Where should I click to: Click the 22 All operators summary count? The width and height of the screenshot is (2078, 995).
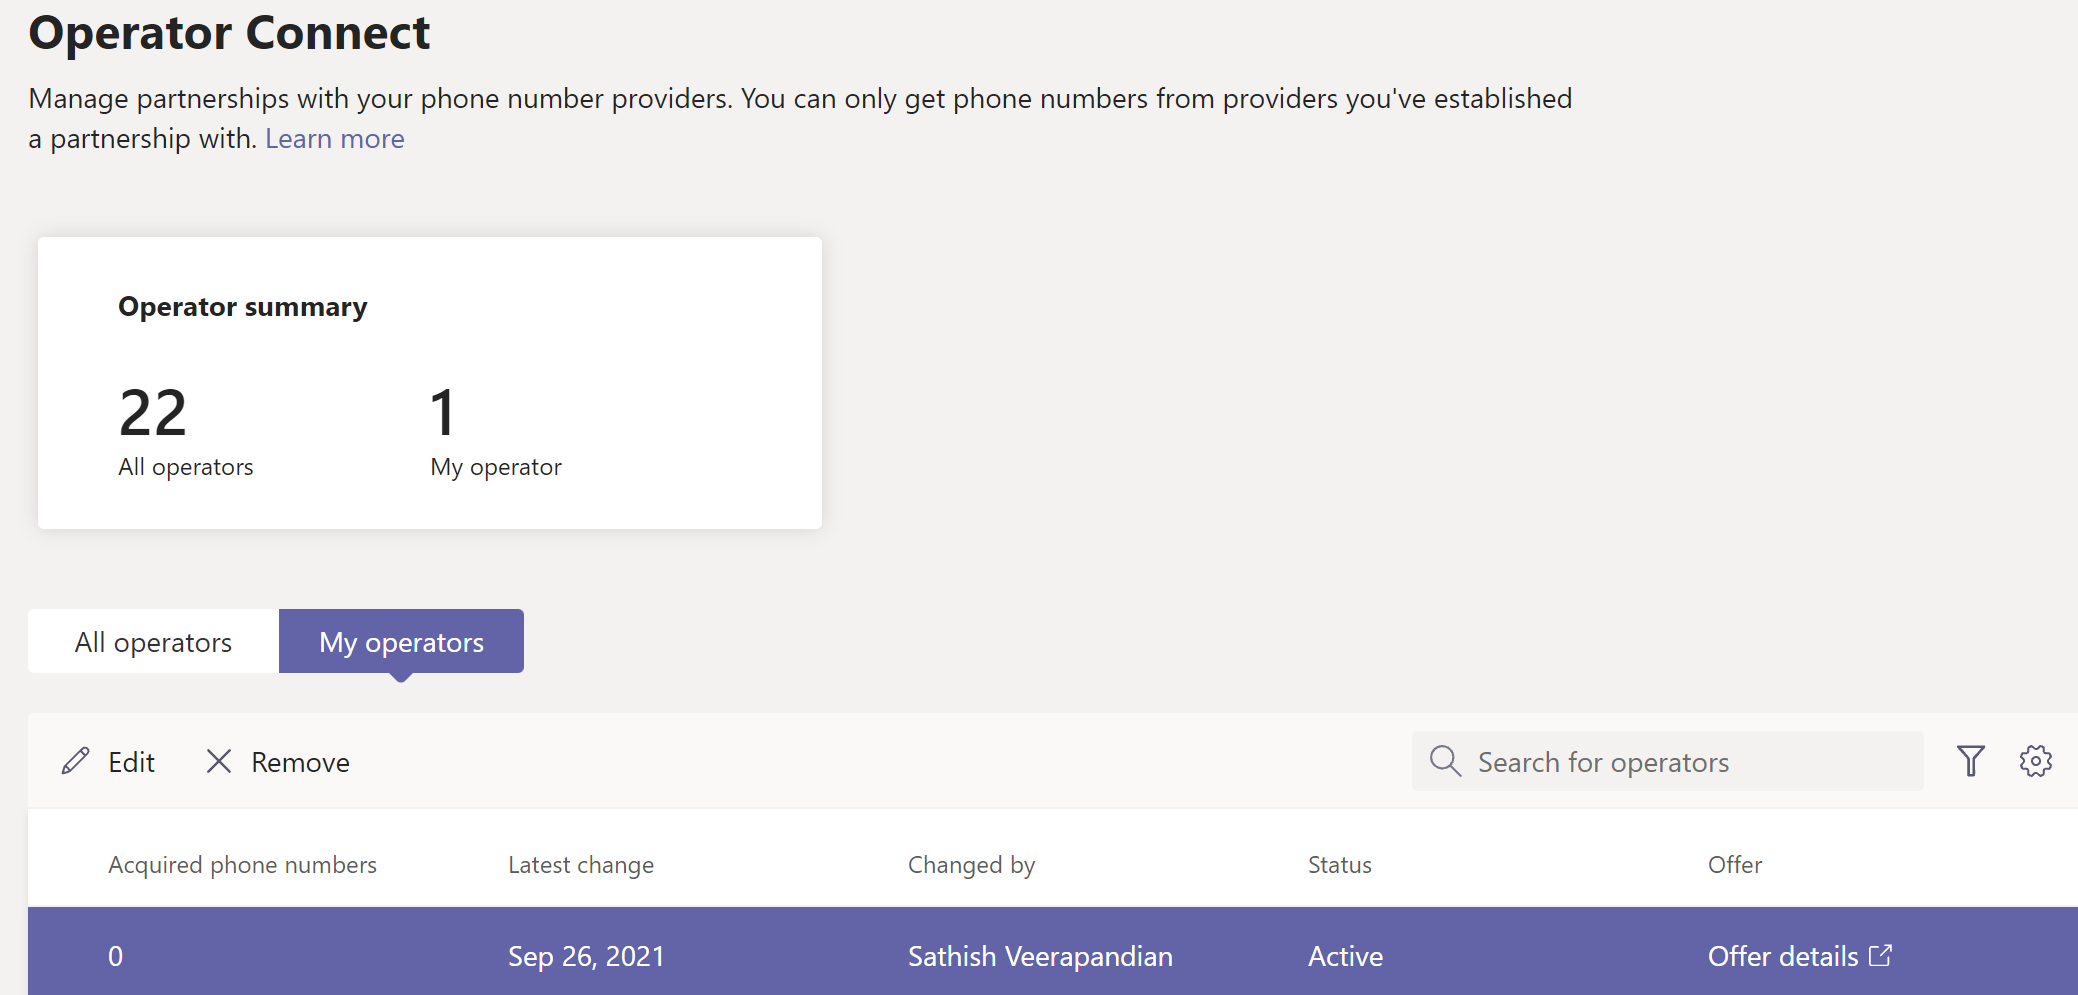(153, 413)
